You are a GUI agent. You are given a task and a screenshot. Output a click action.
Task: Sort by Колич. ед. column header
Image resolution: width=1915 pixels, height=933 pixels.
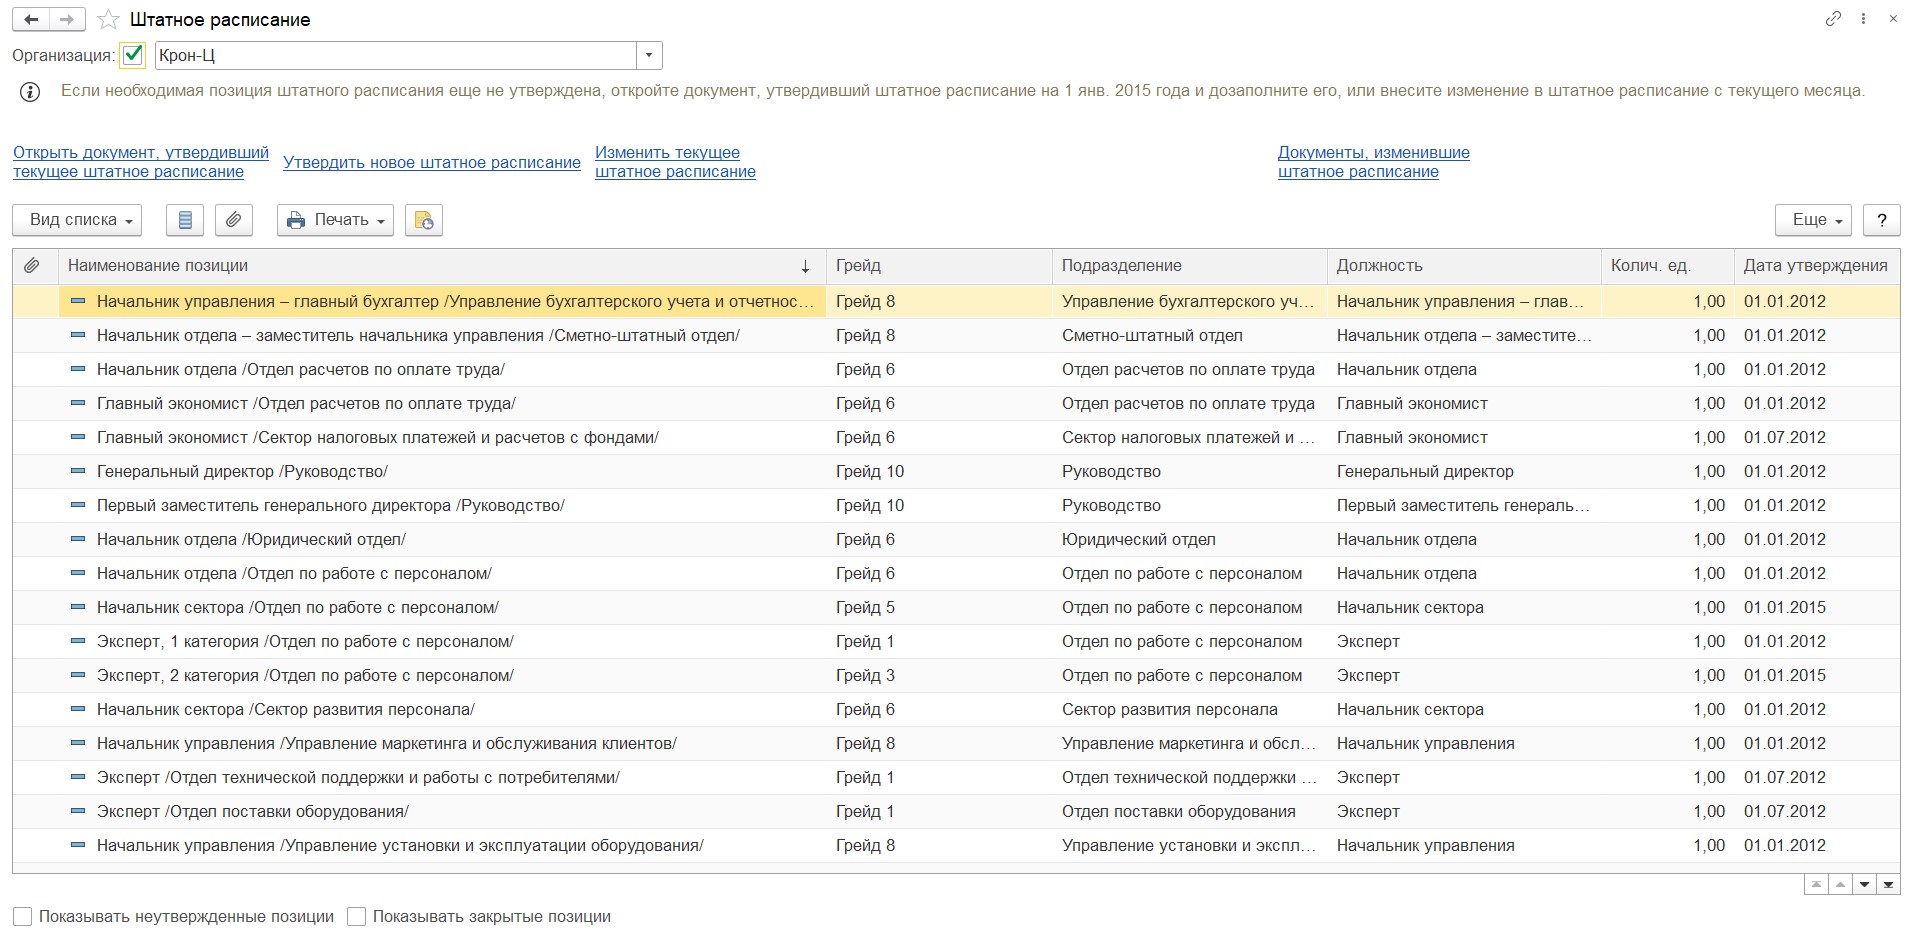coord(1667,266)
